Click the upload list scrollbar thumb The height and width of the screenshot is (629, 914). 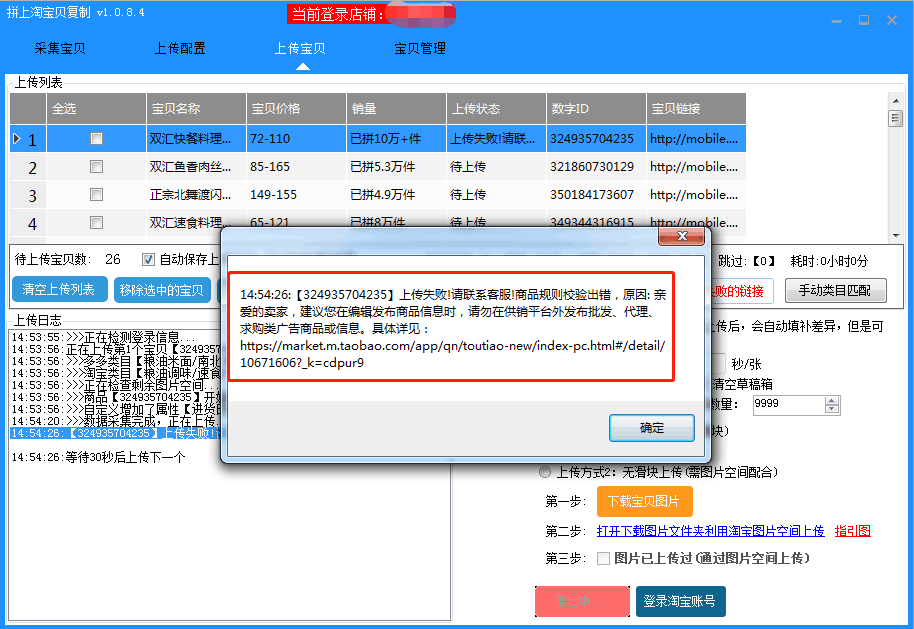pos(895,118)
